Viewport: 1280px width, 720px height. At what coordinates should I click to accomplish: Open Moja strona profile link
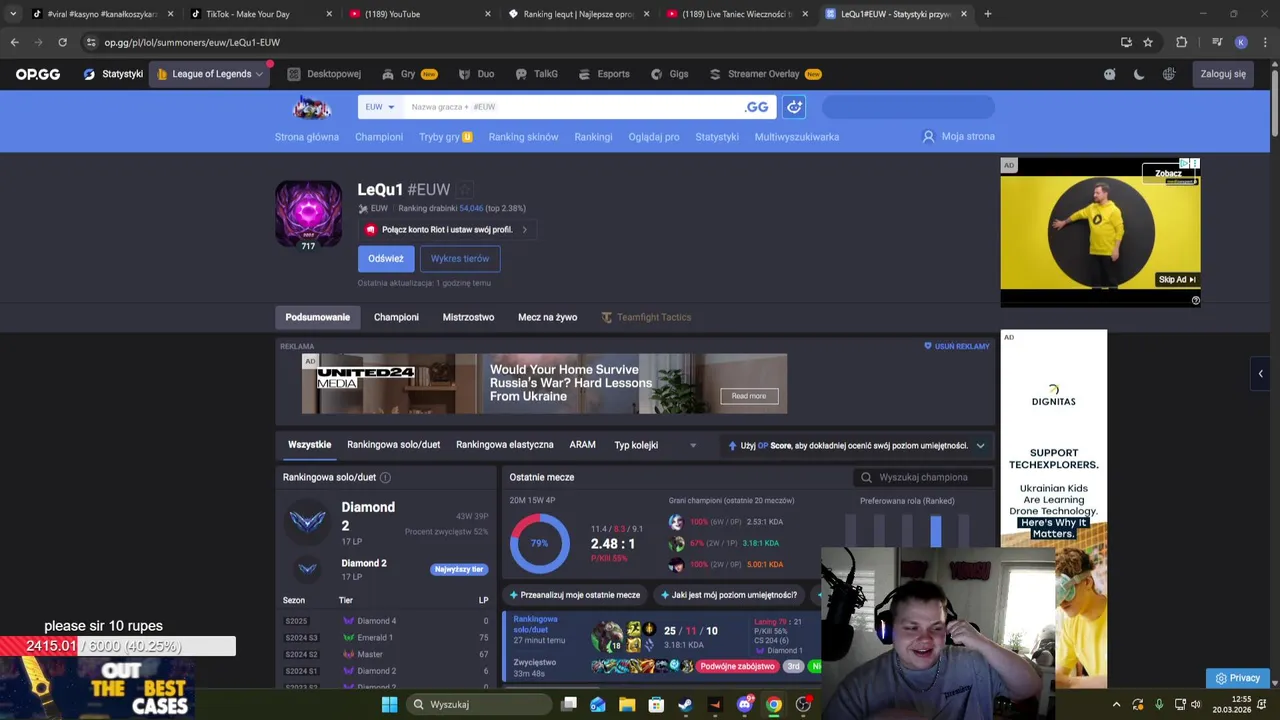[x=958, y=137]
